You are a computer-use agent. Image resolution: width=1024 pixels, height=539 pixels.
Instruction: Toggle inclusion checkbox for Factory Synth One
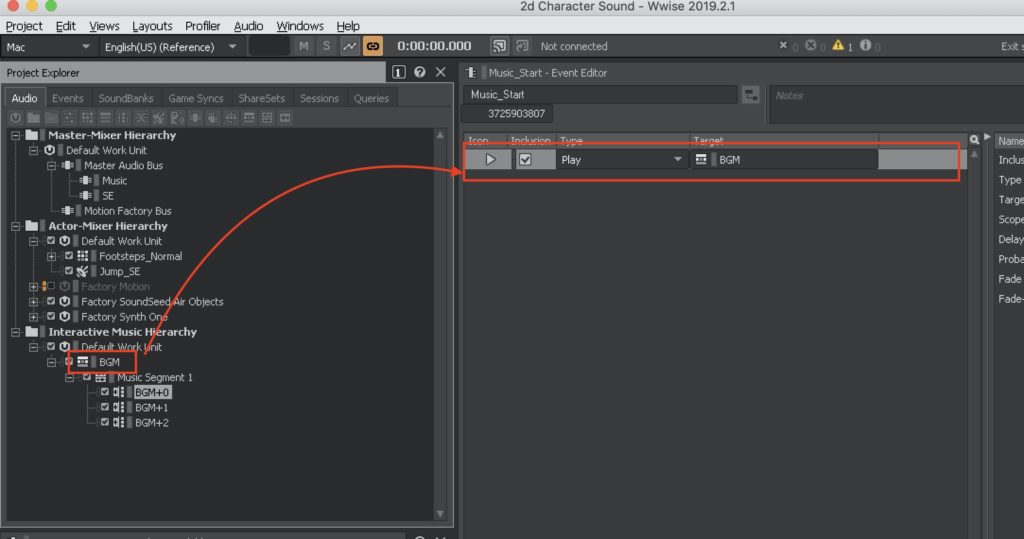point(50,316)
